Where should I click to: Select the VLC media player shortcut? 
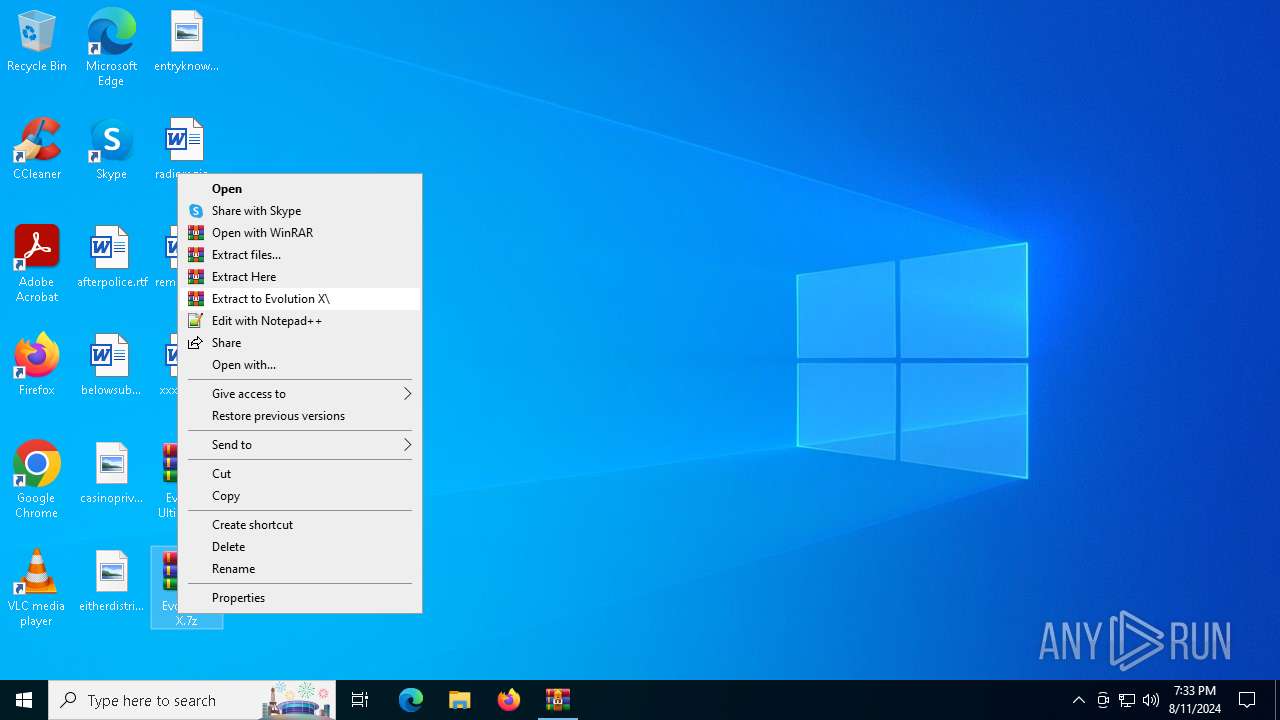point(37,588)
